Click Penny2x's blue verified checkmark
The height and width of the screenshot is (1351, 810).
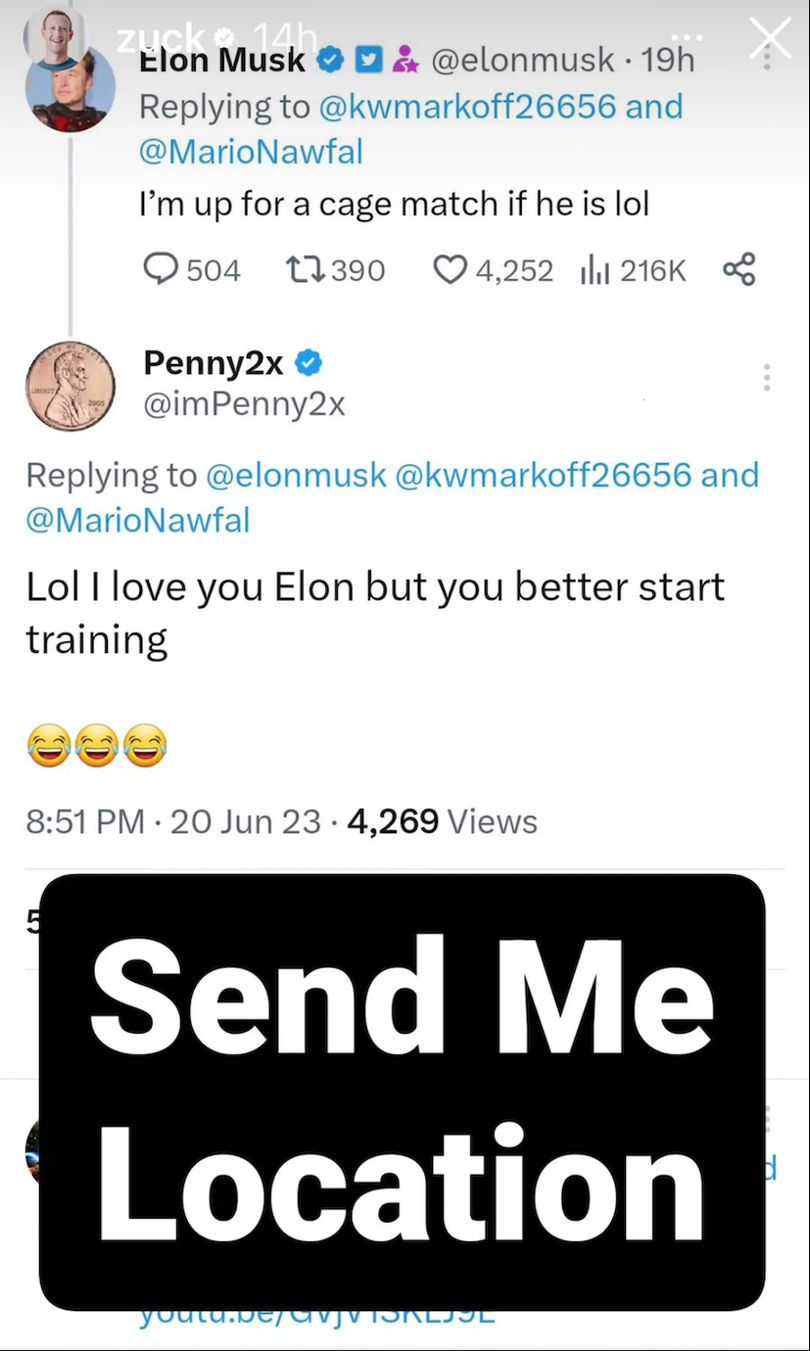(310, 364)
